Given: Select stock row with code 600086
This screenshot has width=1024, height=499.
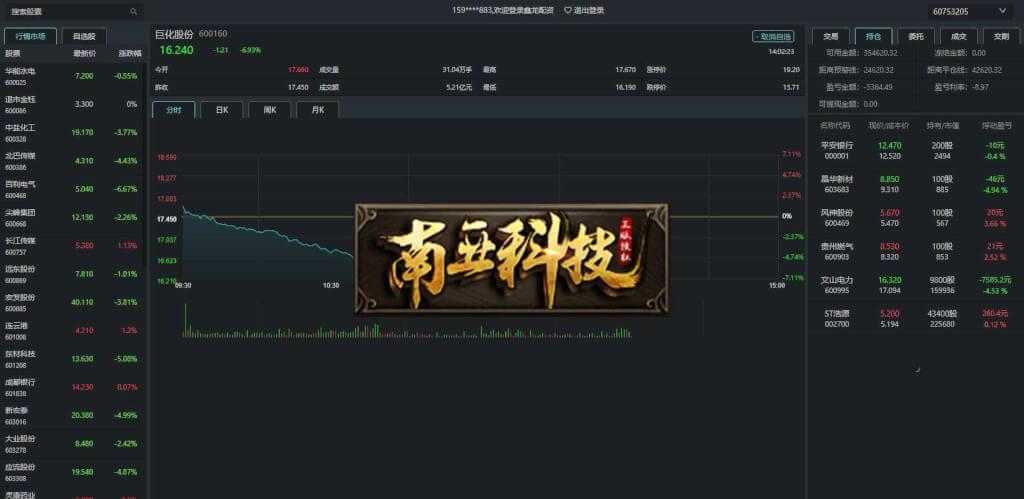Looking at the screenshot, I should pos(72,105).
